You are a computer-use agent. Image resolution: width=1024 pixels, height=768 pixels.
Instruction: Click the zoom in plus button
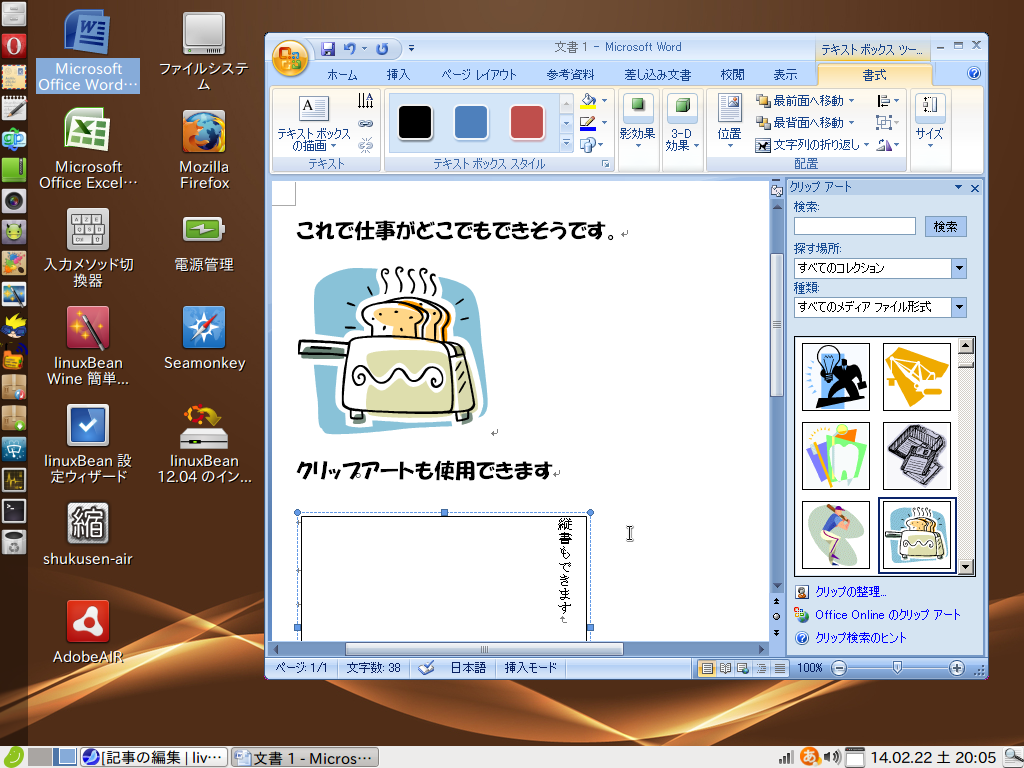(957, 667)
